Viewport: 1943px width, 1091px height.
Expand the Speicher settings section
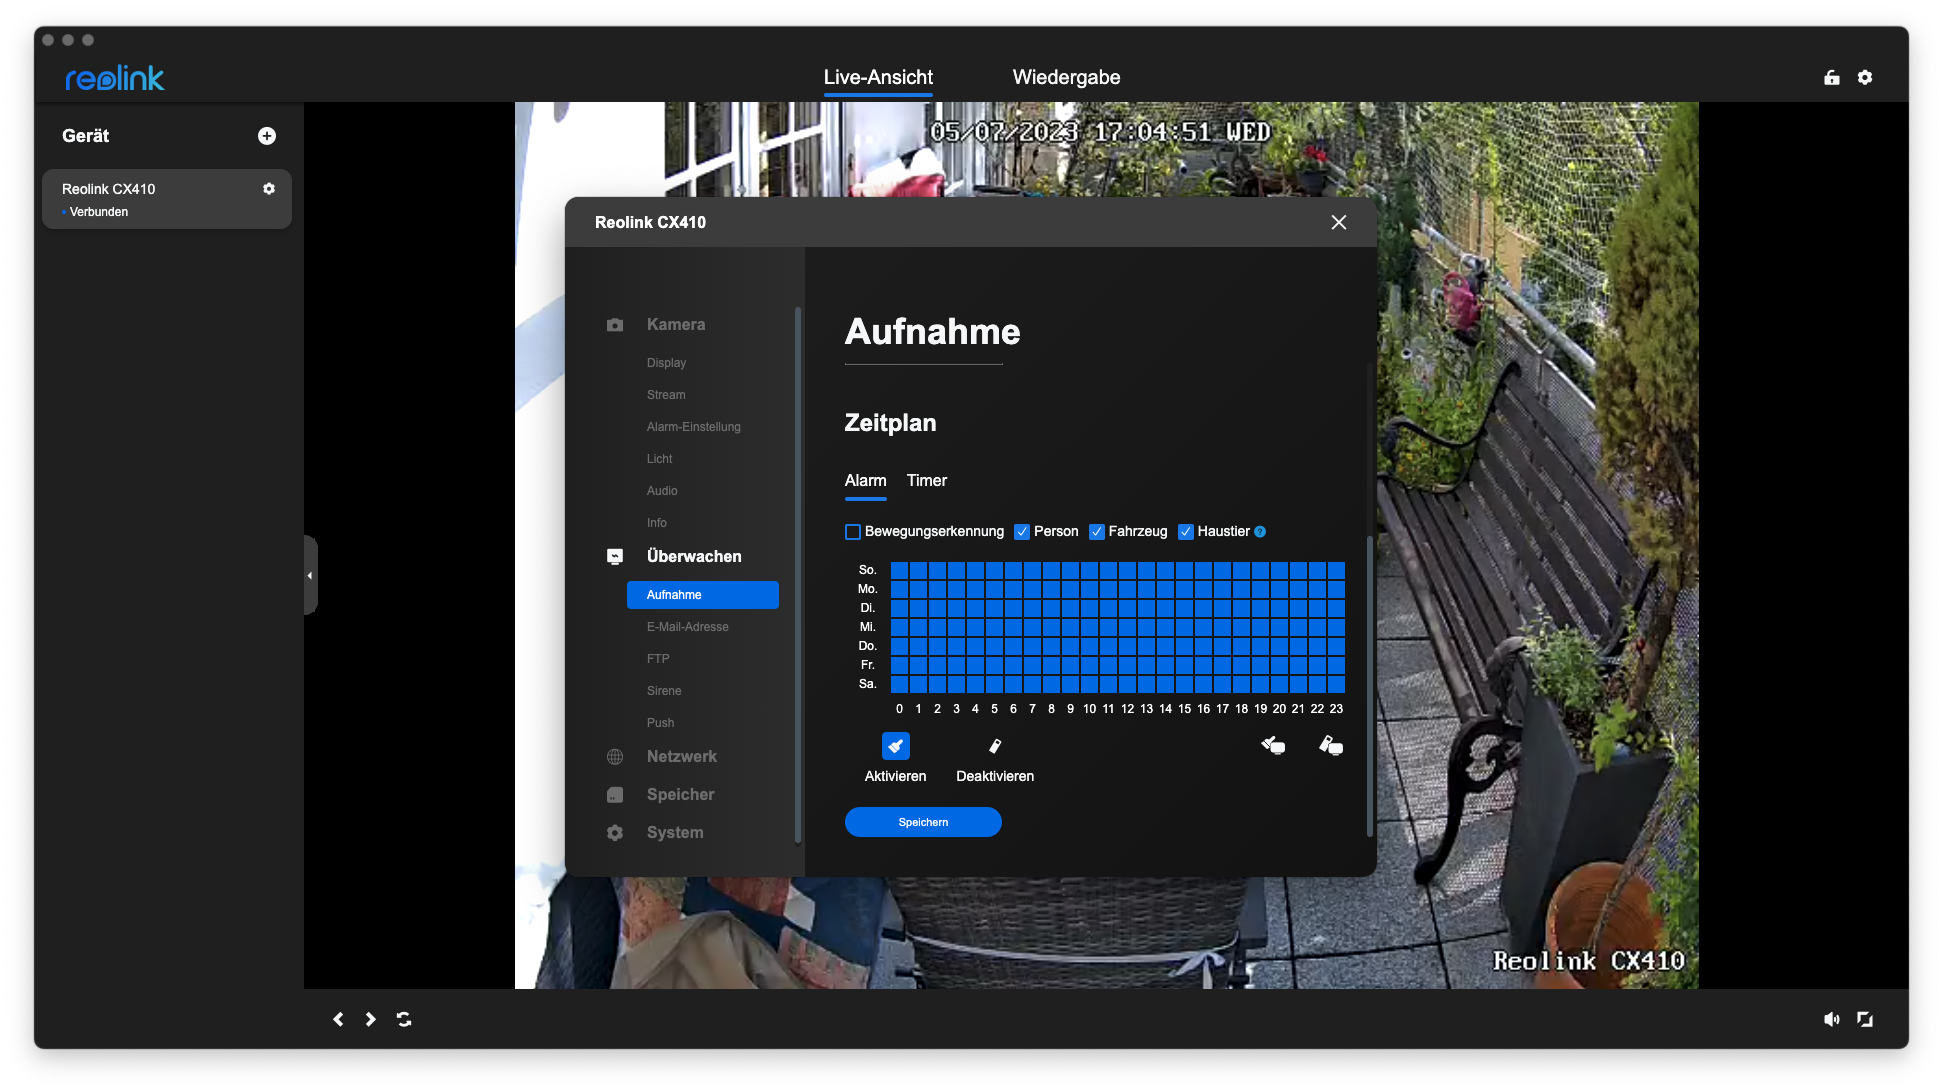(x=680, y=795)
